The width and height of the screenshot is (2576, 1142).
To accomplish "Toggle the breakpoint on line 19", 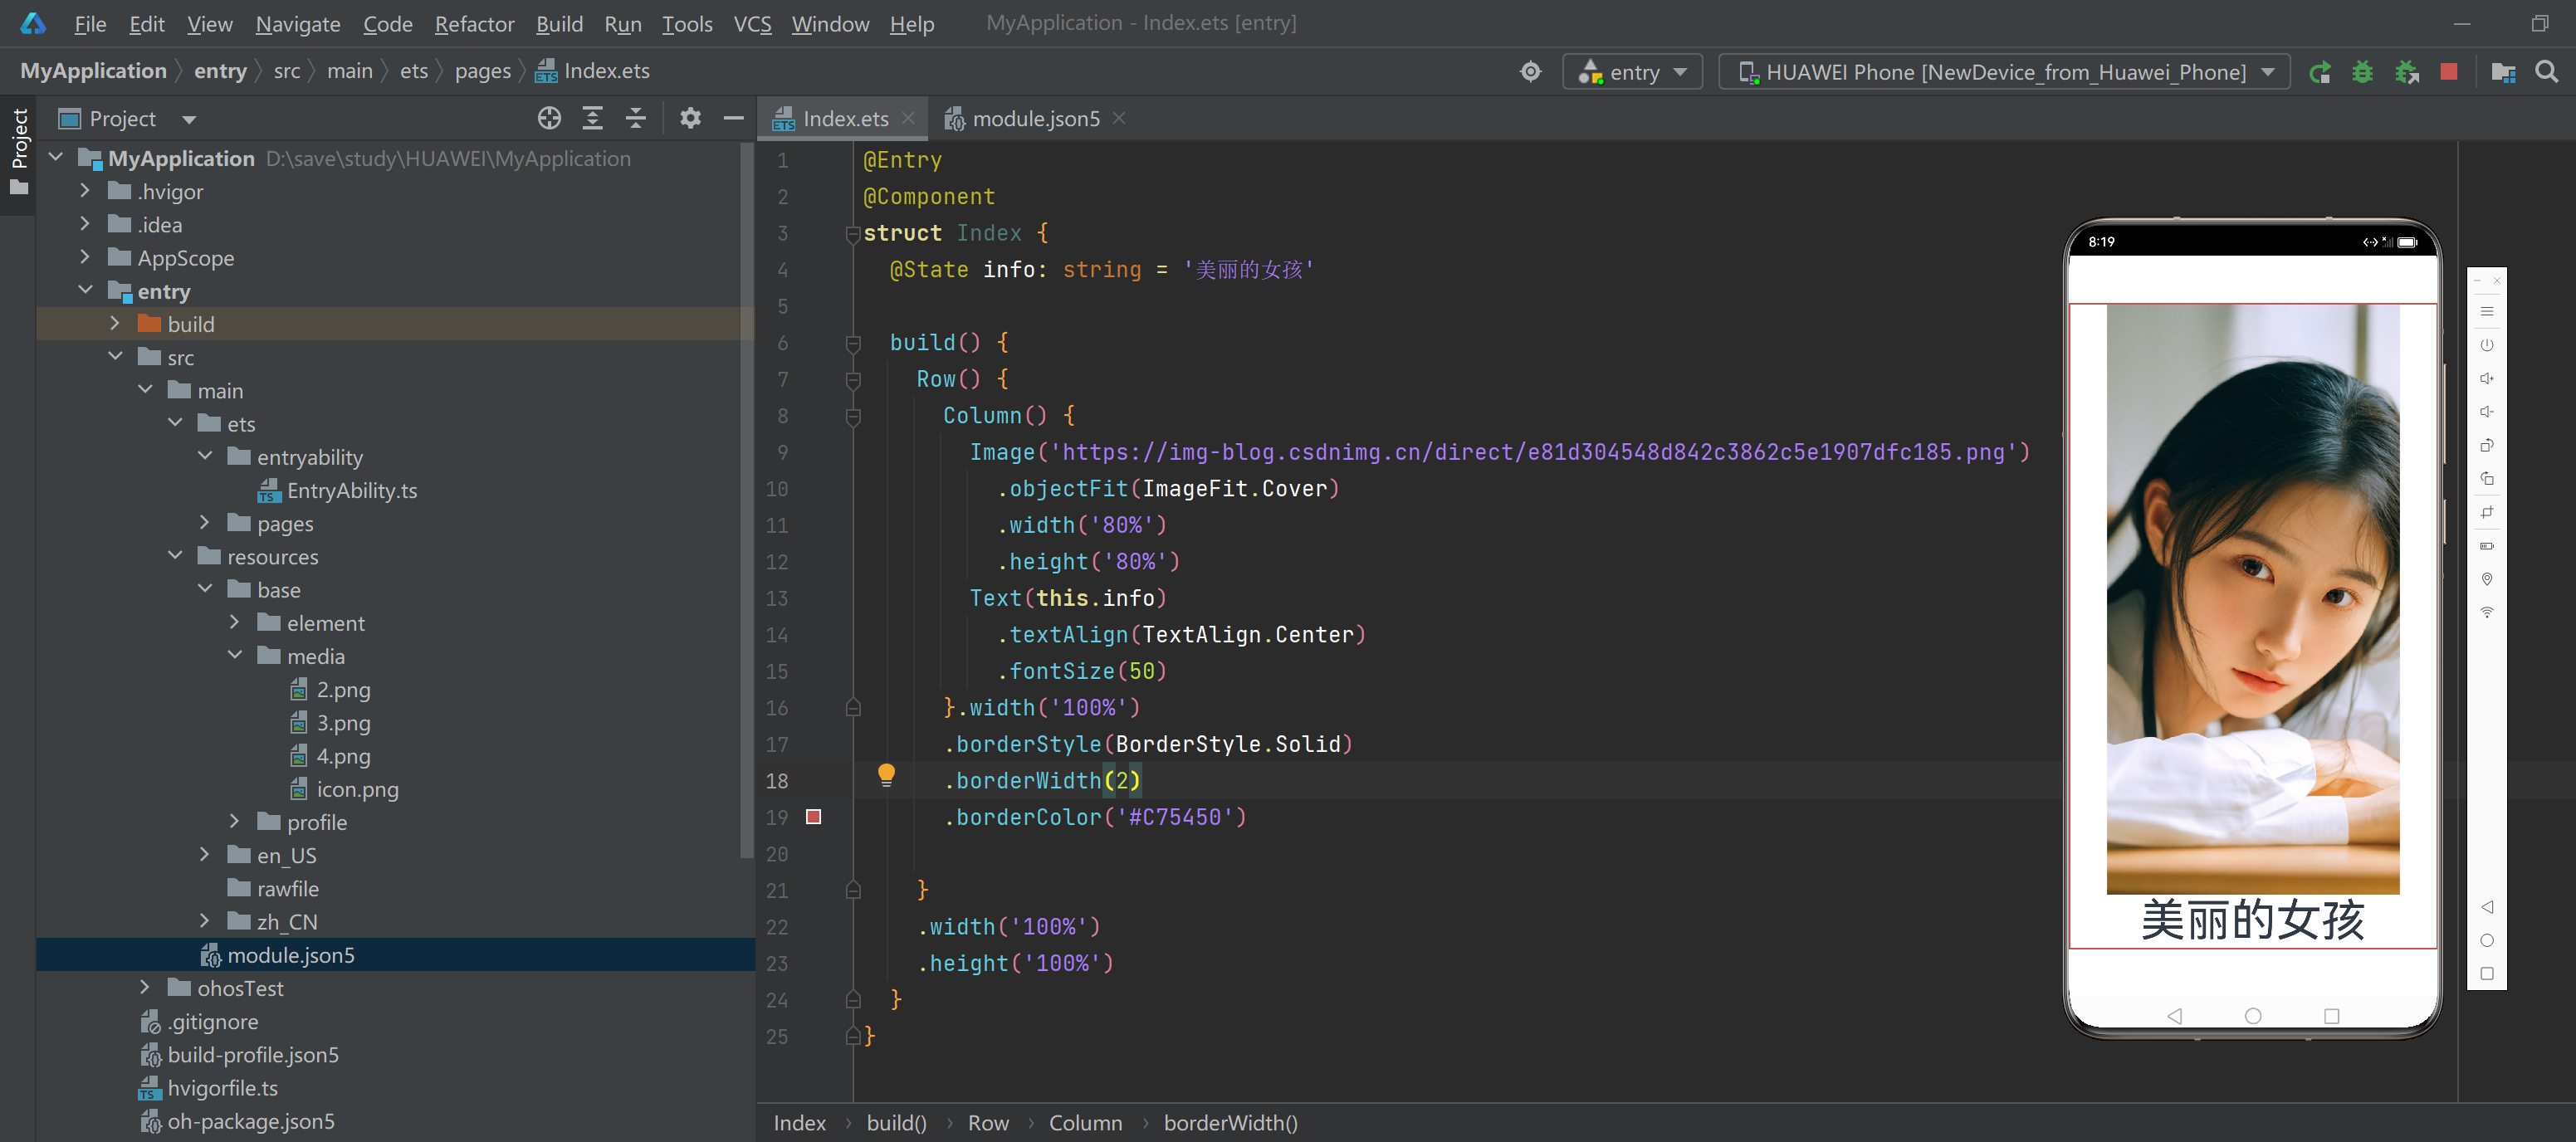I will click(814, 817).
